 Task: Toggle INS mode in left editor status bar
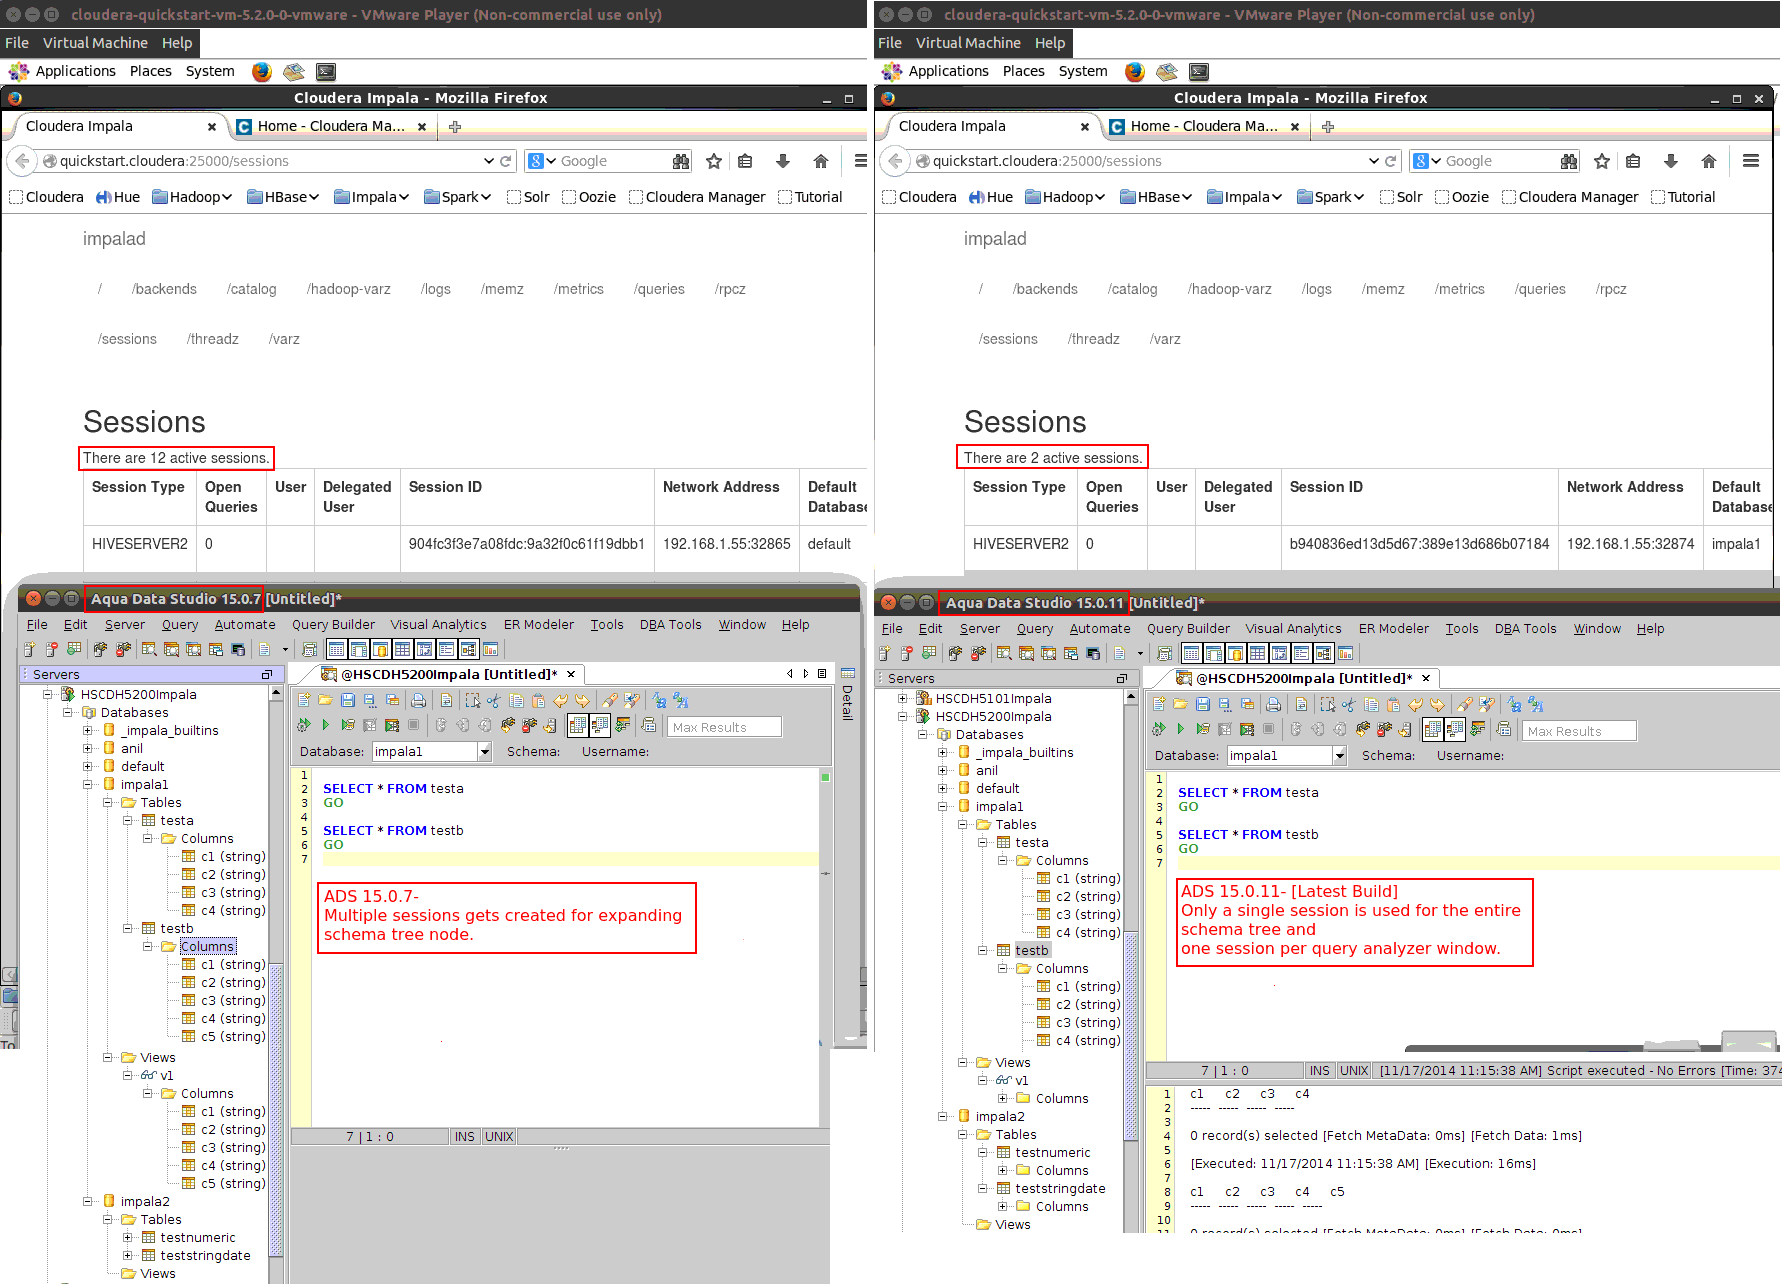pyautogui.click(x=465, y=1137)
